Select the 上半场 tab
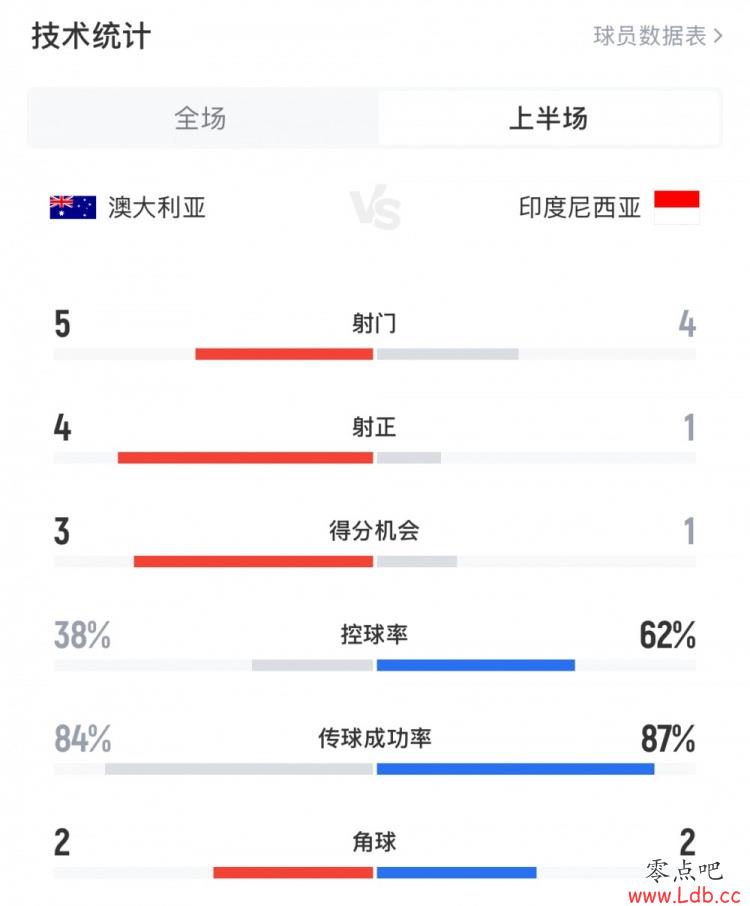This screenshot has width=750, height=906. coord(548,119)
